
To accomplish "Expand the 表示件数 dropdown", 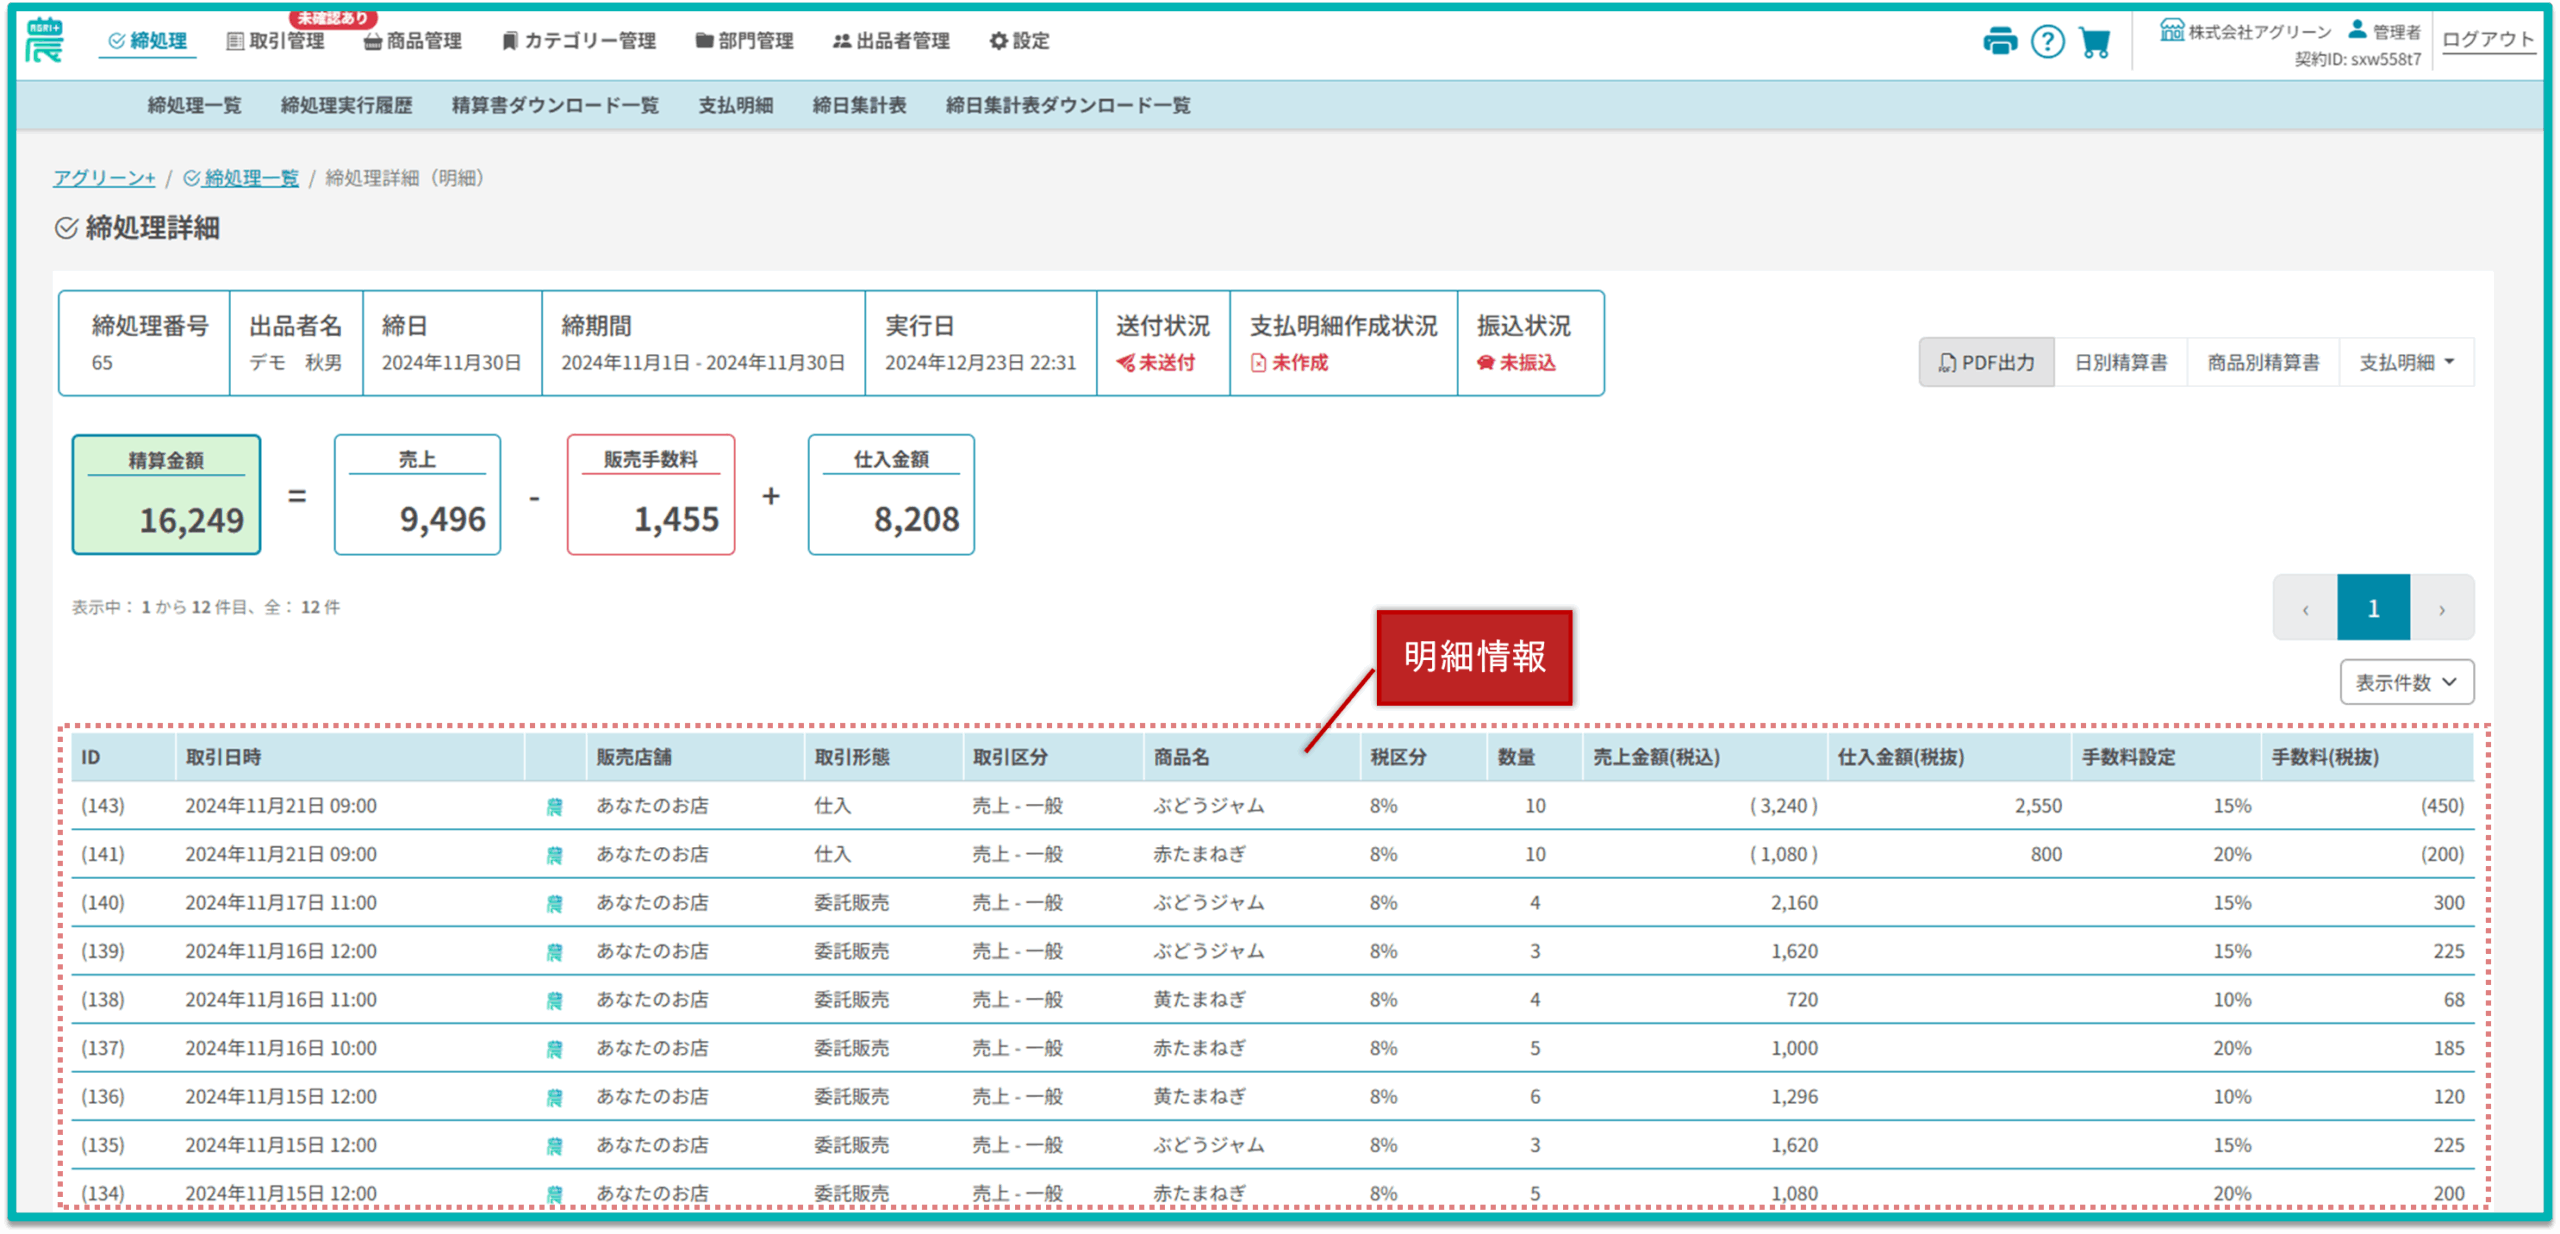I will click(2406, 683).
